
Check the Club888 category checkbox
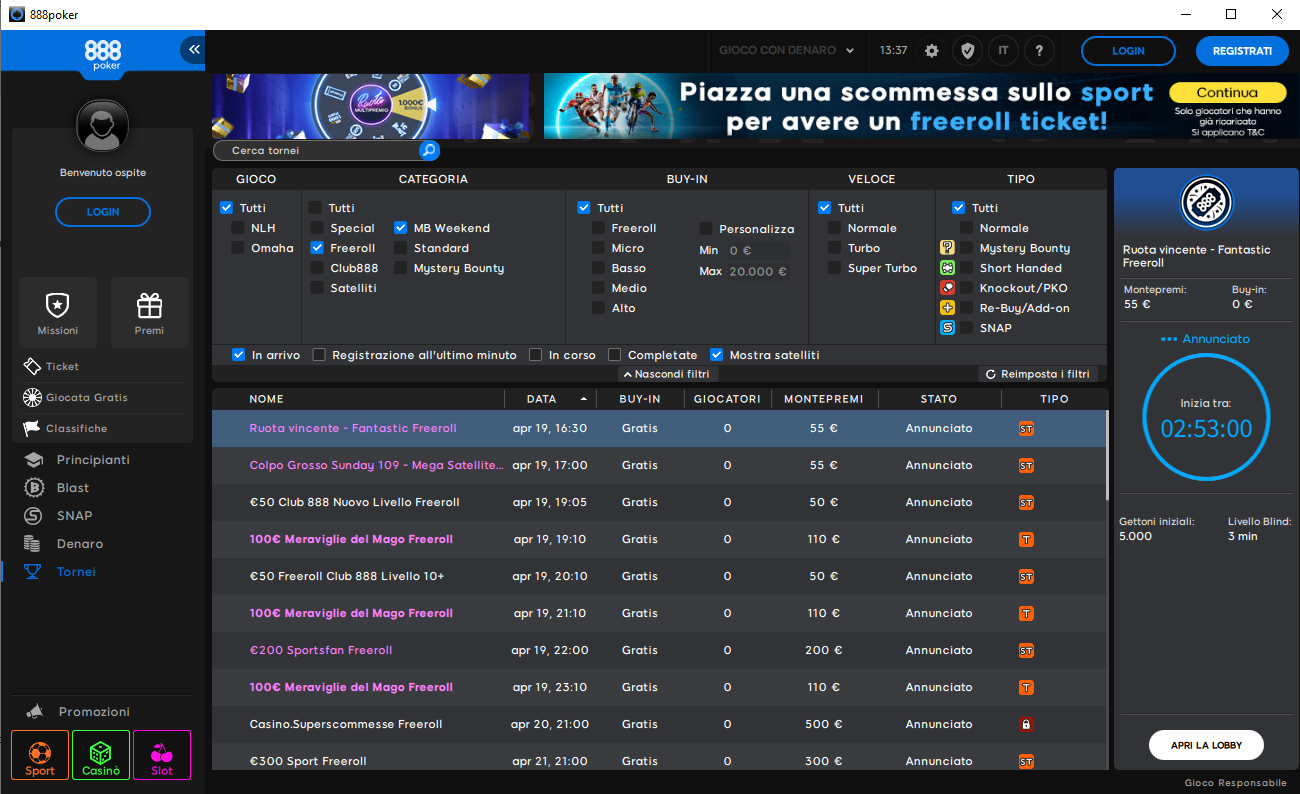coord(317,268)
